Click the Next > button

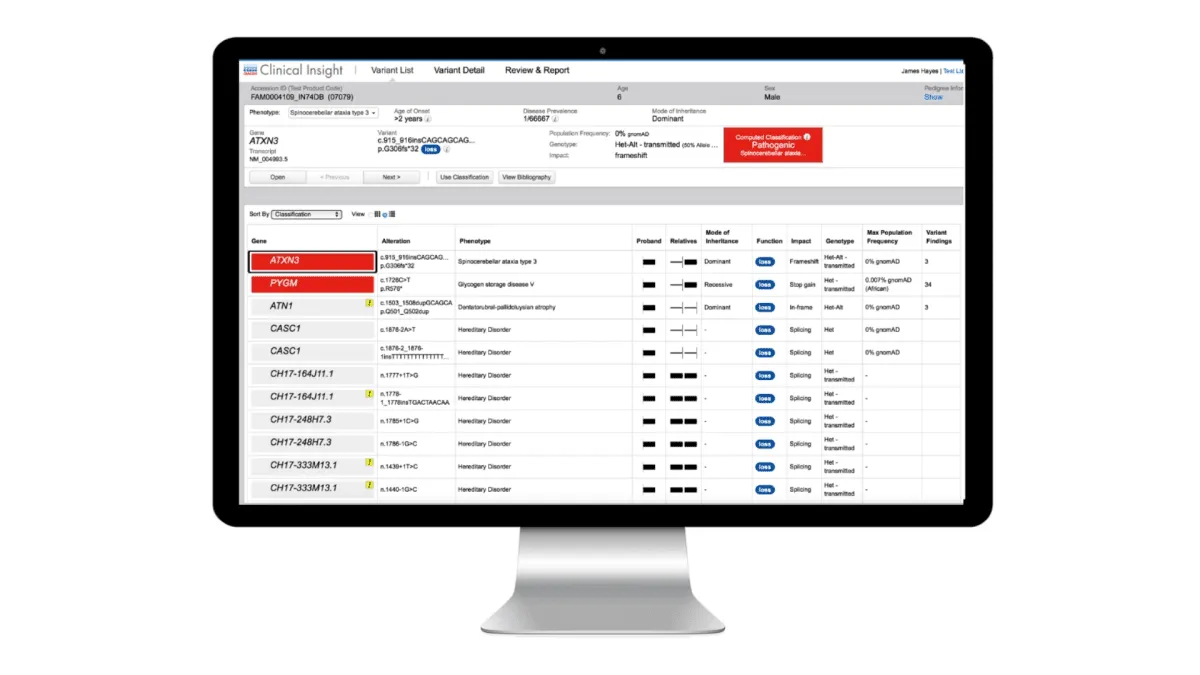pyautogui.click(x=390, y=177)
